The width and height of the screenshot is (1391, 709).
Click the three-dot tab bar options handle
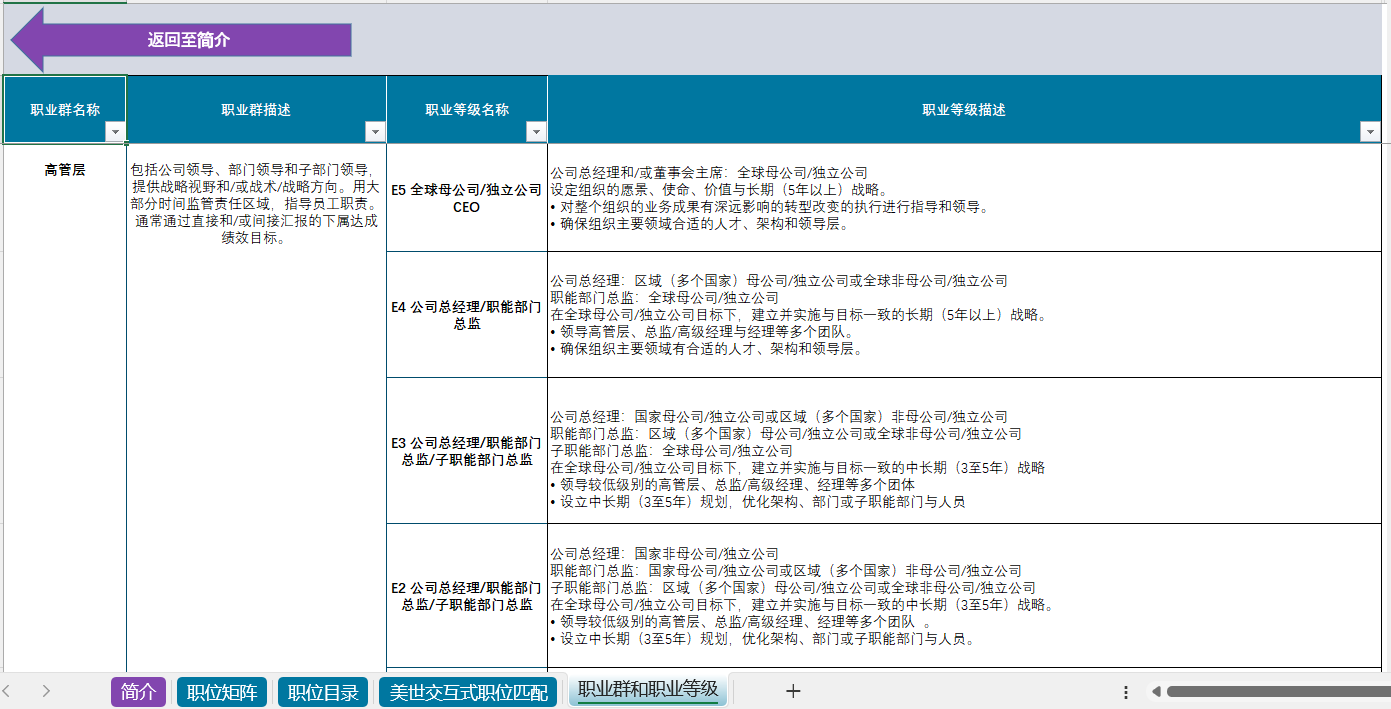pos(1126,692)
